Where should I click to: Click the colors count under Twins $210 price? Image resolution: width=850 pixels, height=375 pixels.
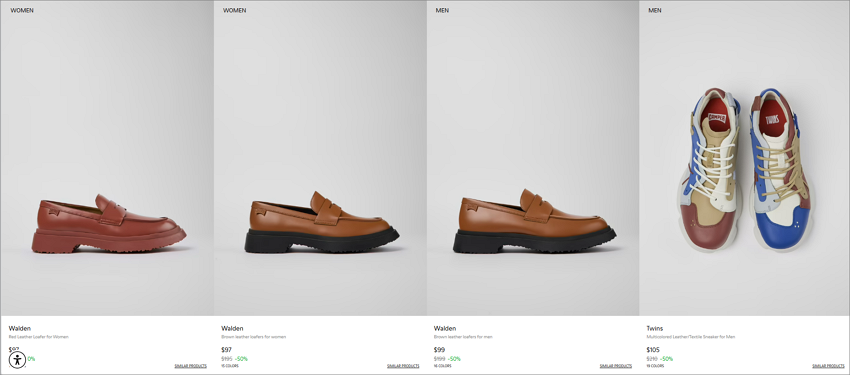click(x=655, y=366)
